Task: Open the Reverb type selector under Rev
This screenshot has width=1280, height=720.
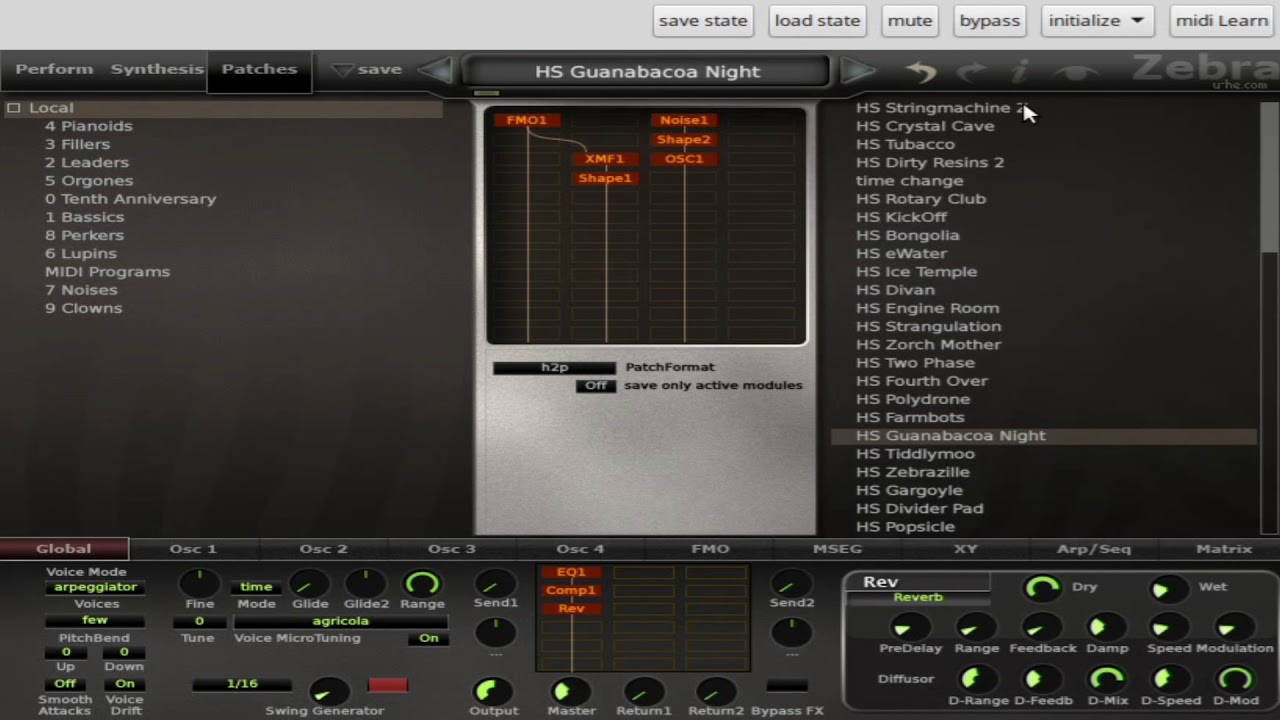Action: [x=918, y=597]
